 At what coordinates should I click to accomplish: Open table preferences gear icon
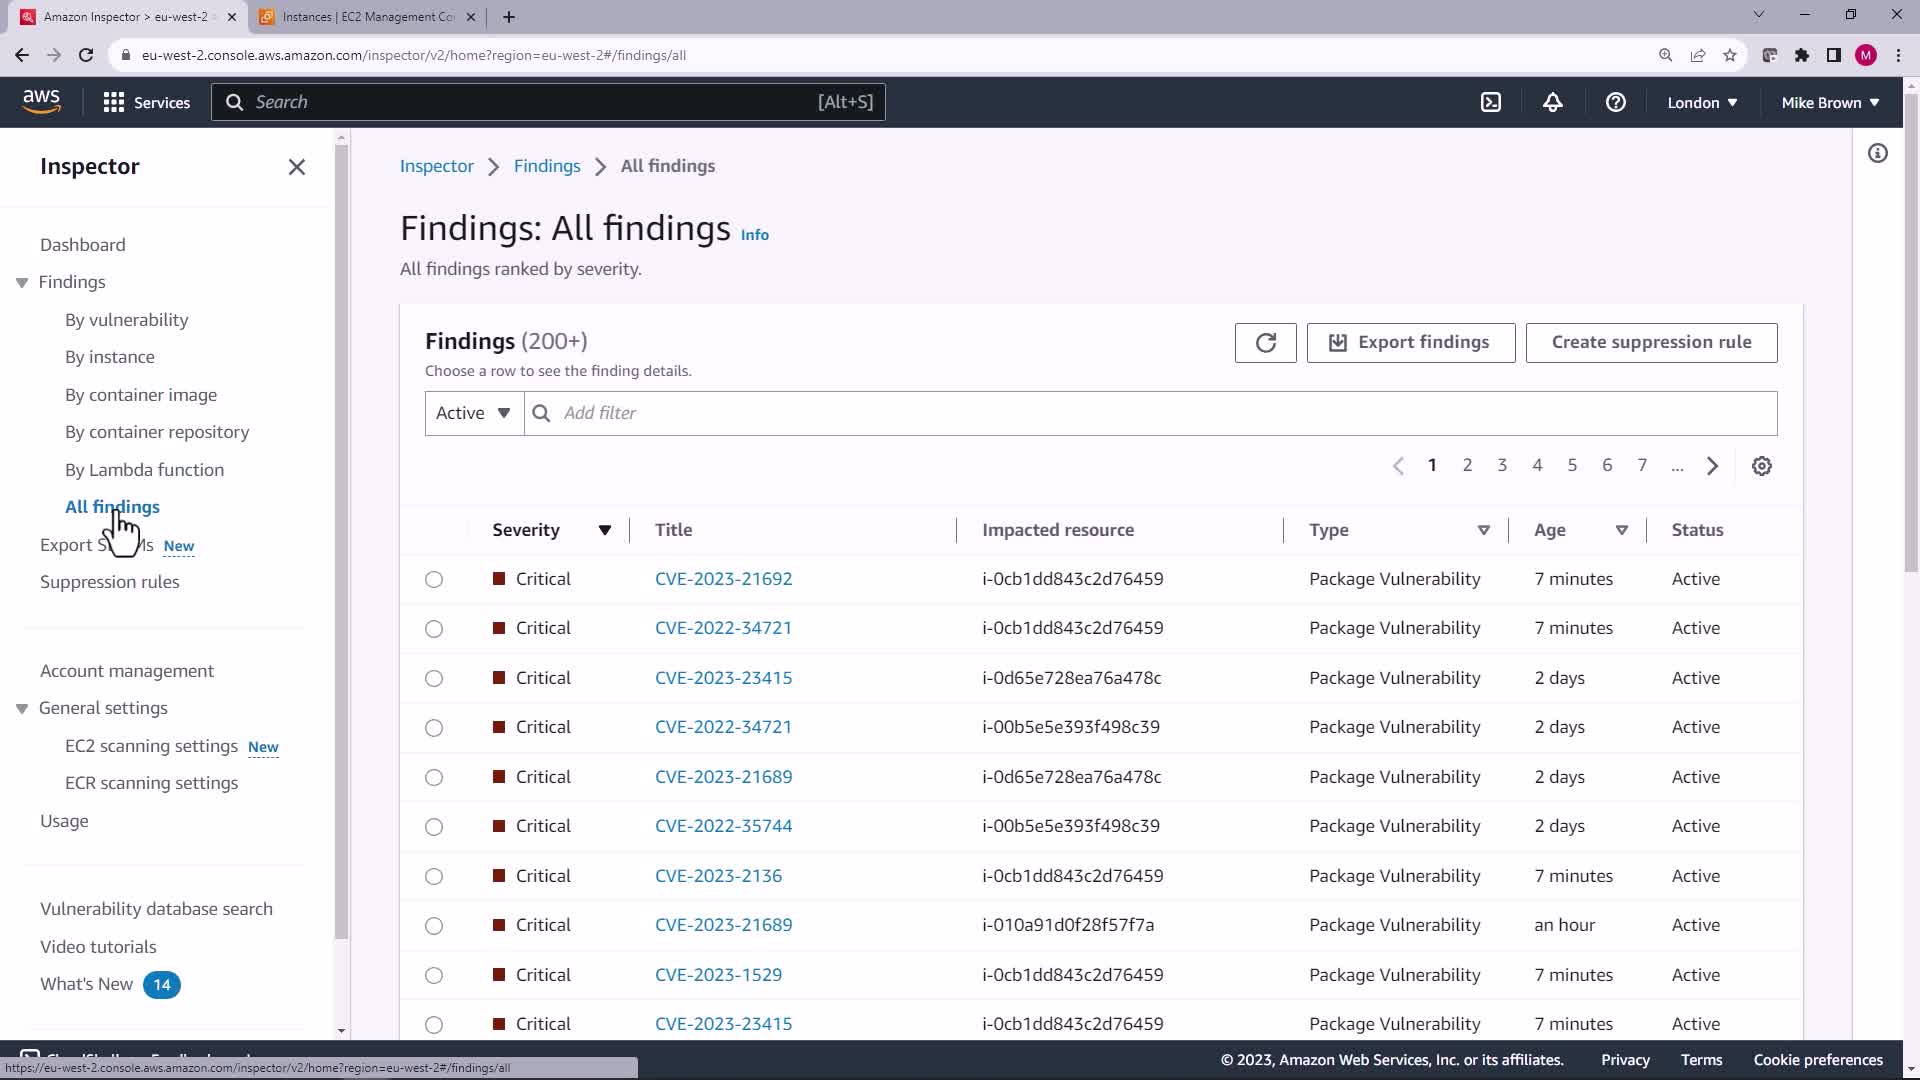(x=1761, y=466)
